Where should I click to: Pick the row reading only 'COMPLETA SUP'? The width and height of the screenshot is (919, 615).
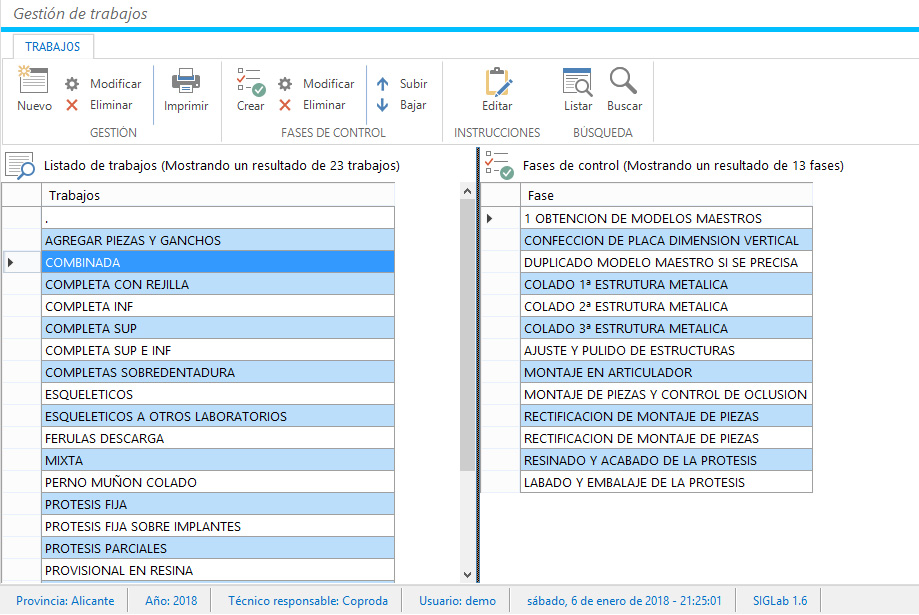(x=218, y=328)
